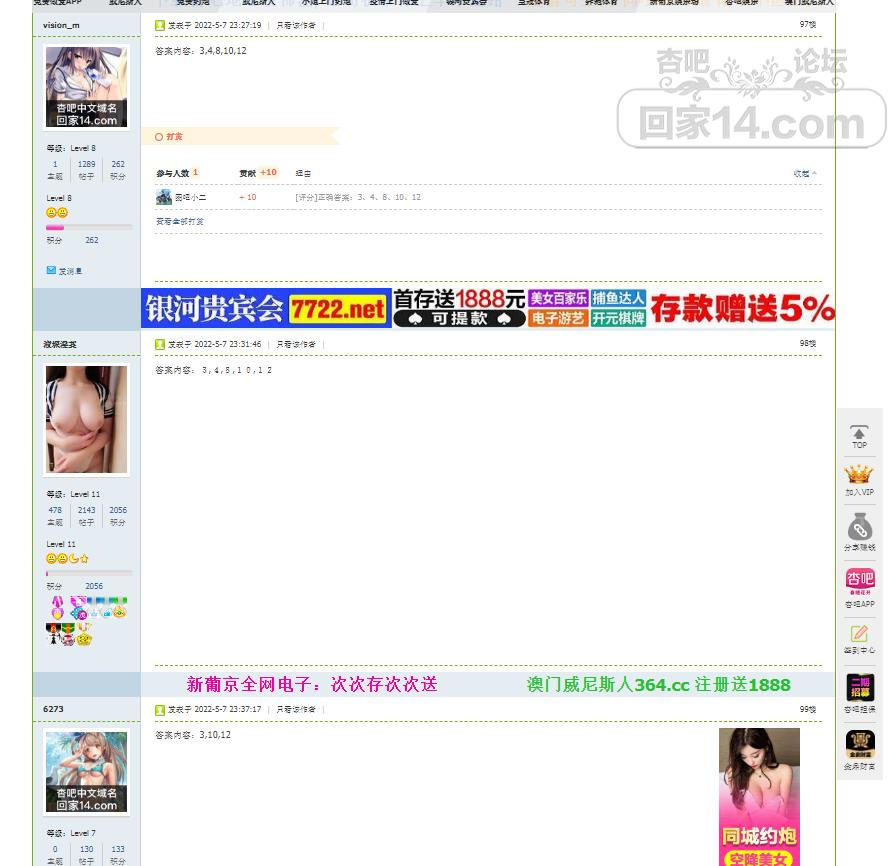Open vision_m avatar thumbnail

click(x=86, y=87)
